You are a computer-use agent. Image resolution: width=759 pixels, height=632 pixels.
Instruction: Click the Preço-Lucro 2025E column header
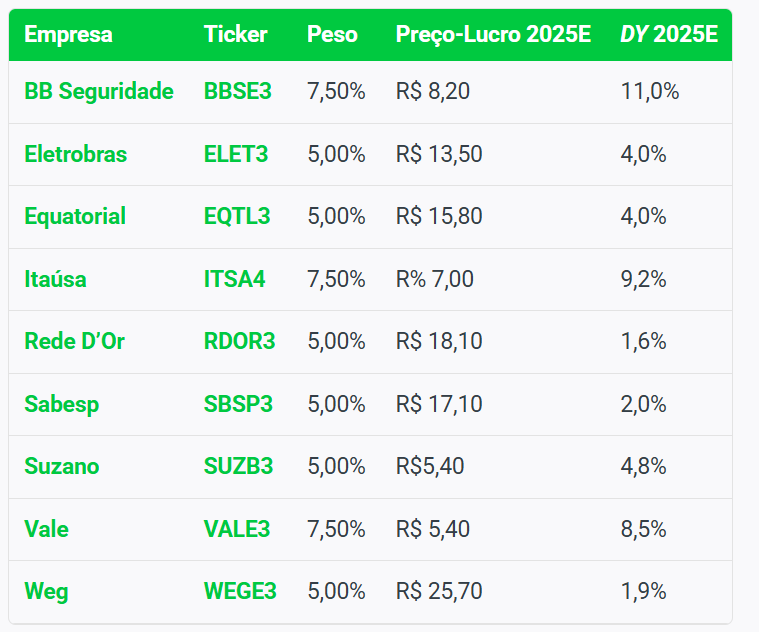point(493,35)
